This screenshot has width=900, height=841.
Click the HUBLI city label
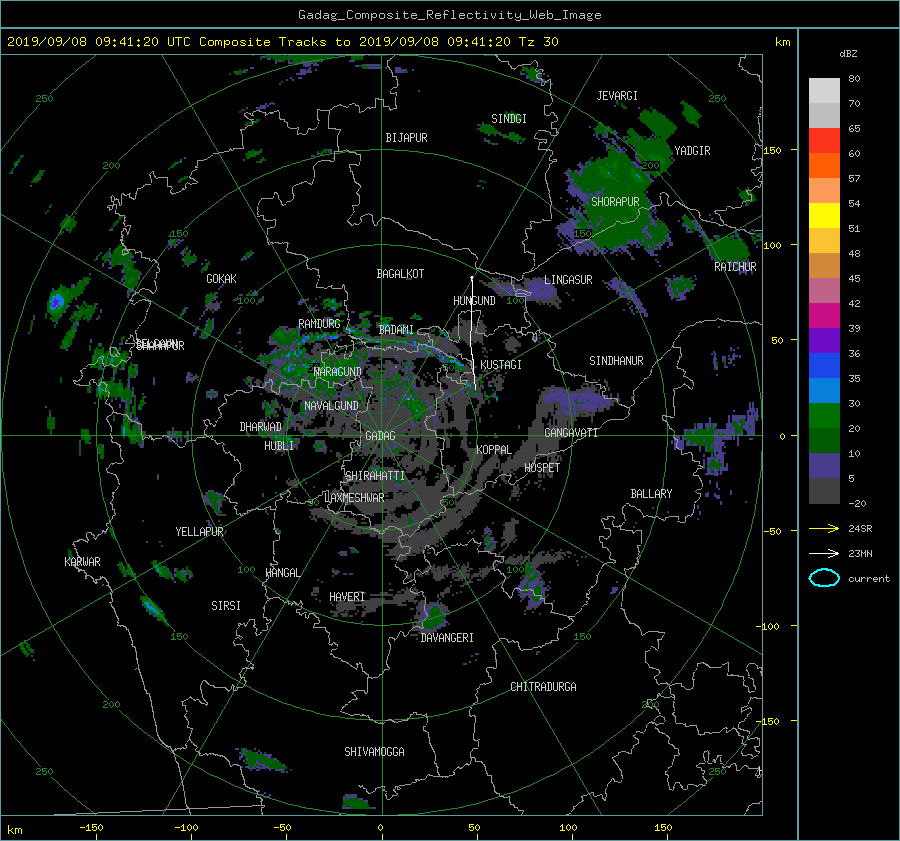pyautogui.click(x=279, y=445)
